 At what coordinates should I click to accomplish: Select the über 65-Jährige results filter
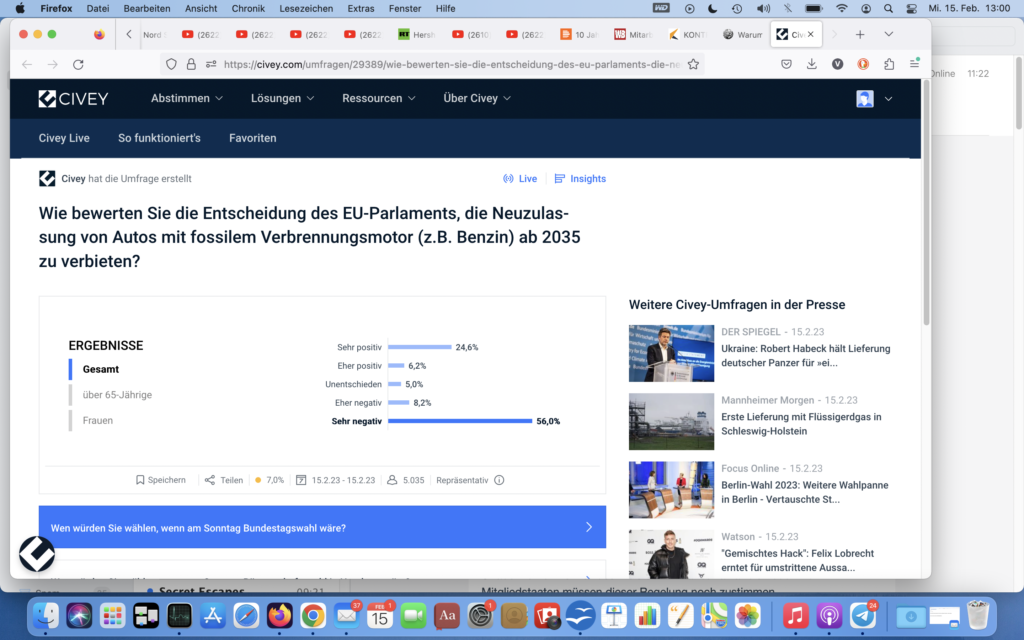pos(117,395)
